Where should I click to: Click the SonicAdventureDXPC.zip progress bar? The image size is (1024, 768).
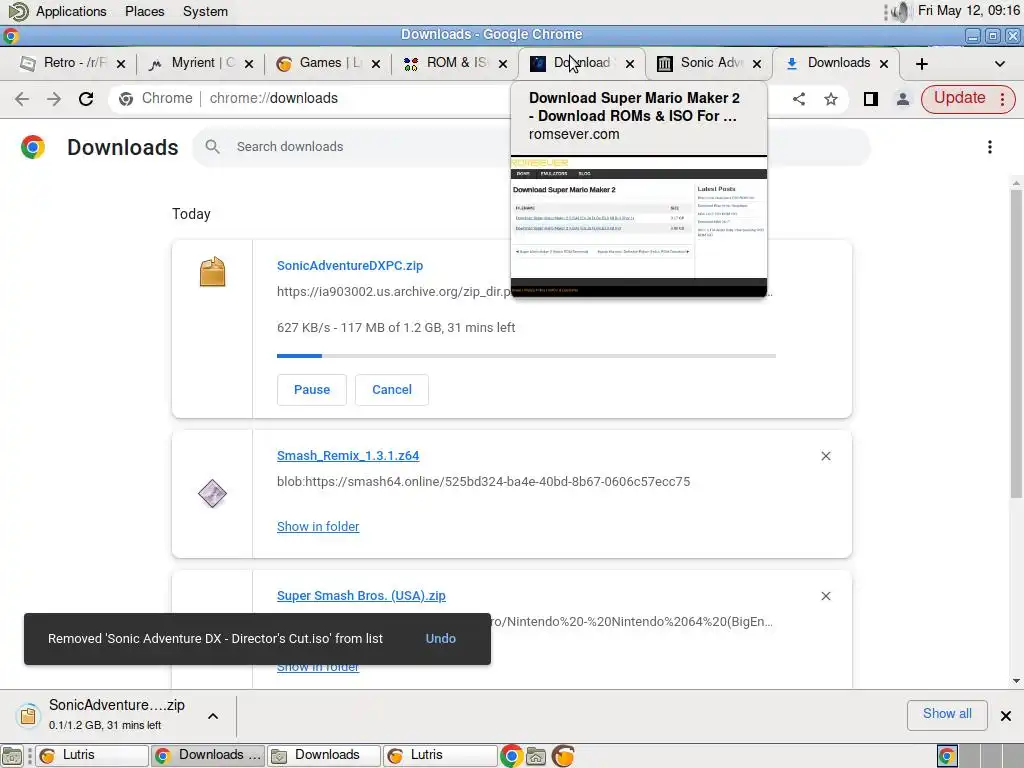[x=526, y=356]
